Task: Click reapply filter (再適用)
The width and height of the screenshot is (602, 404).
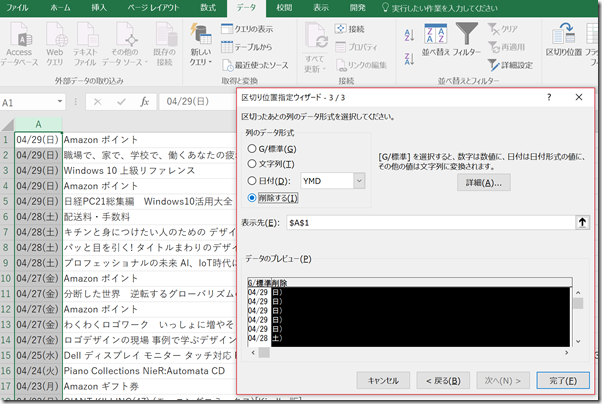Action: tap(506, 47)
